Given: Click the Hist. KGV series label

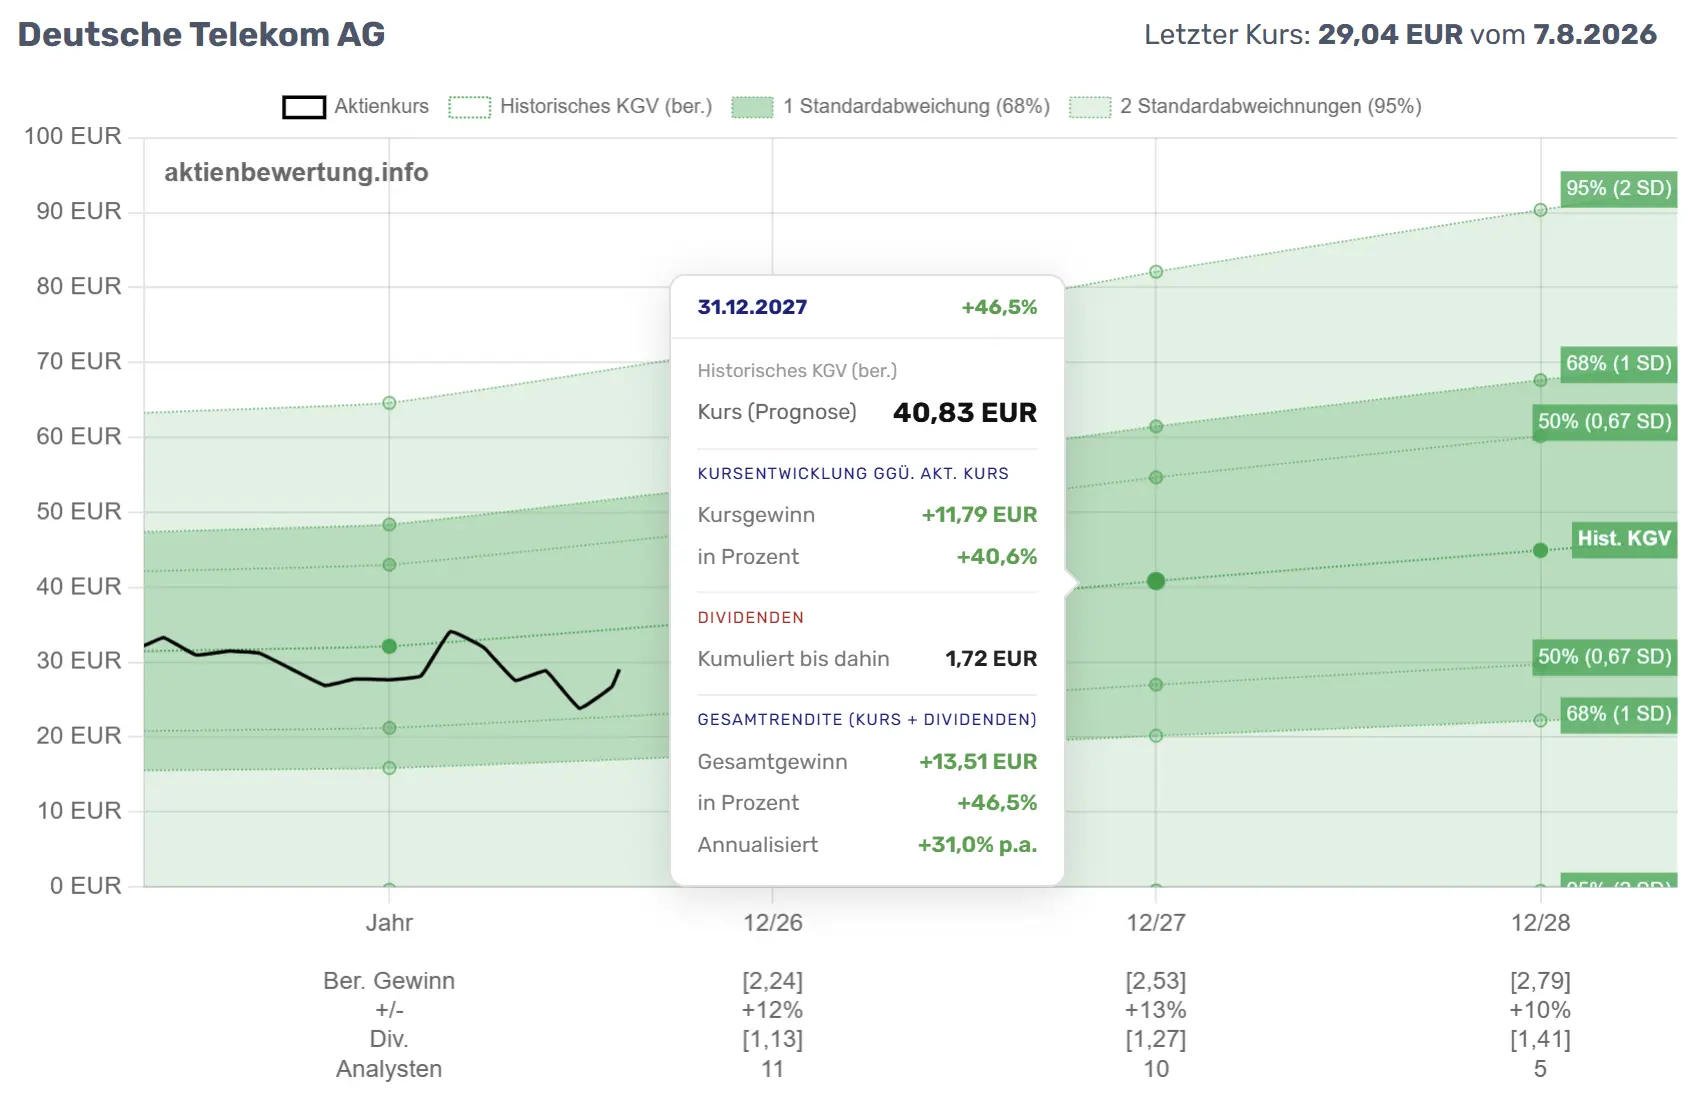Looking at the screenshot, I should tap(1624, 539).
